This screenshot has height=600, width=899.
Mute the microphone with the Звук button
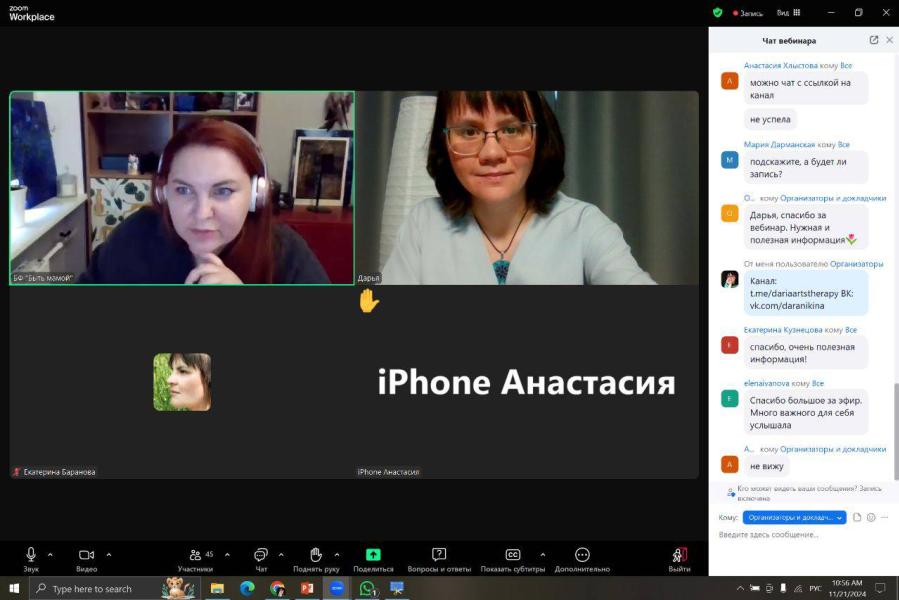[31, 555]
